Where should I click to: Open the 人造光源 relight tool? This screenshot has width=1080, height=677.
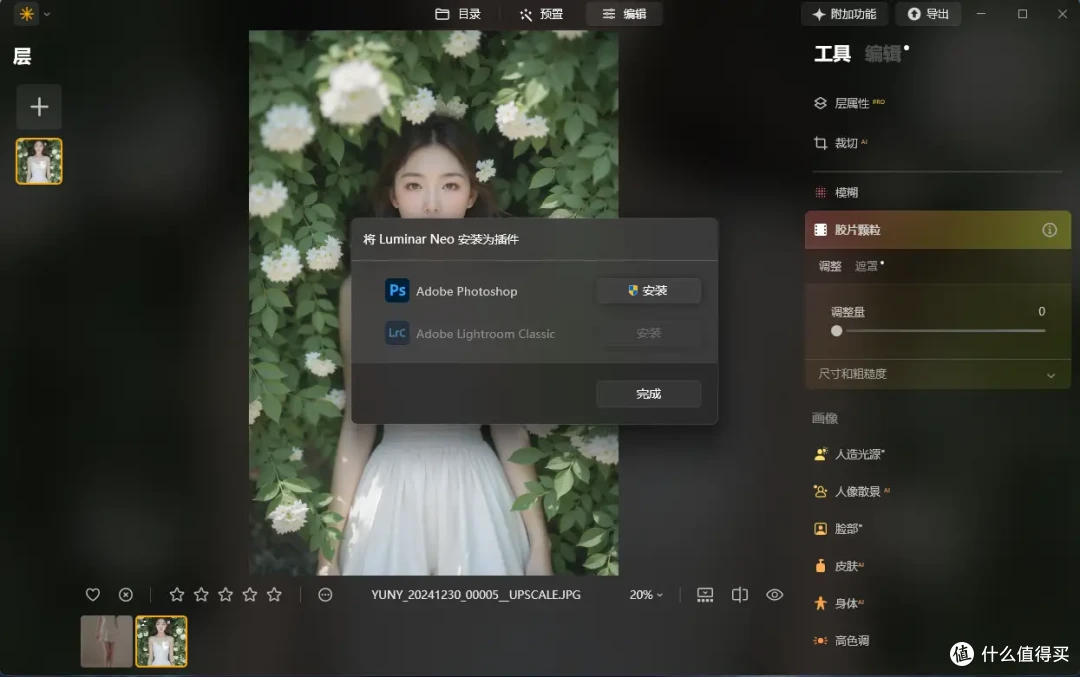point(849,455)
